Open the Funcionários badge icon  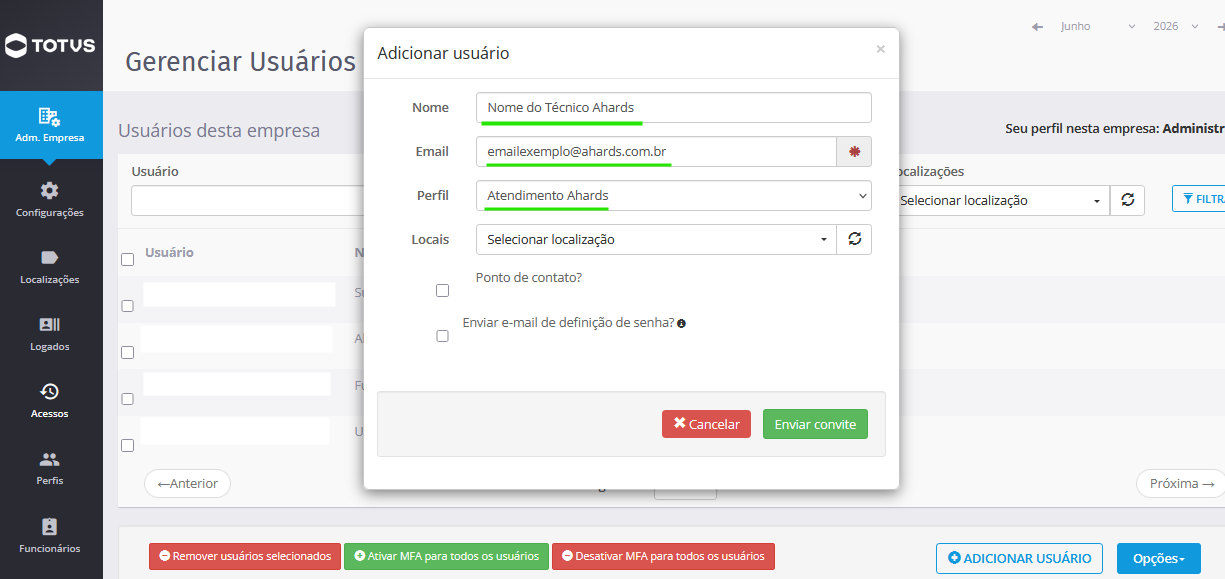pyautogui.click(x=49, y=526)
